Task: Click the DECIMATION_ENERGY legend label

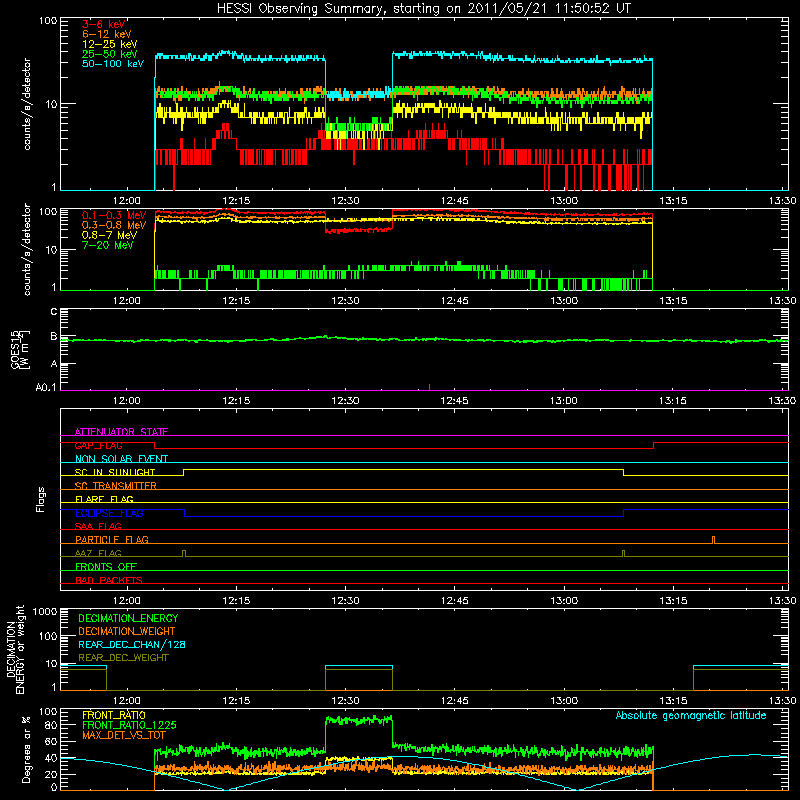Action: (x=128, y=618)
